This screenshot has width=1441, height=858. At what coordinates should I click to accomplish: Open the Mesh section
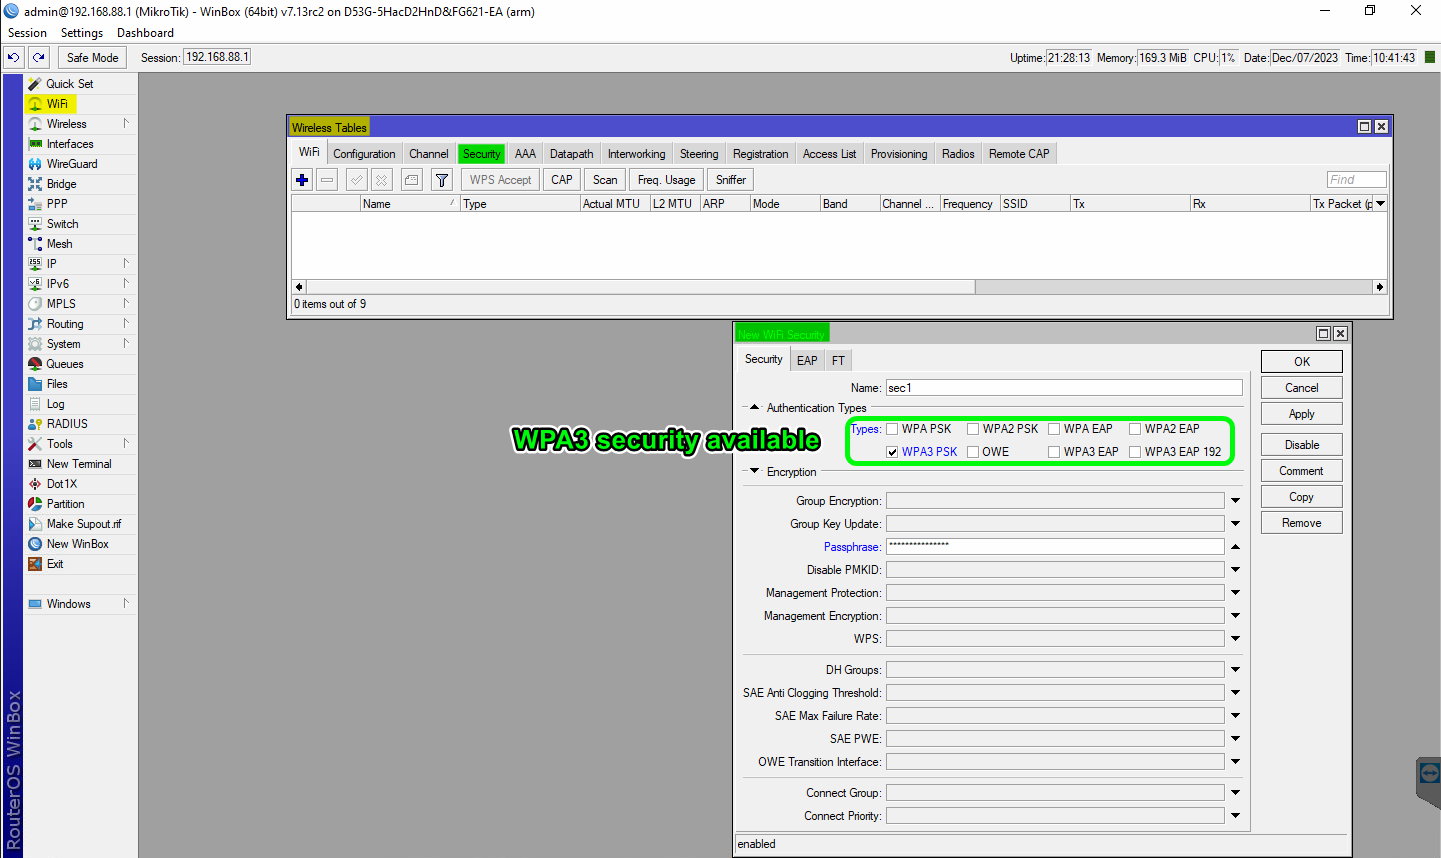click(59, 244)
